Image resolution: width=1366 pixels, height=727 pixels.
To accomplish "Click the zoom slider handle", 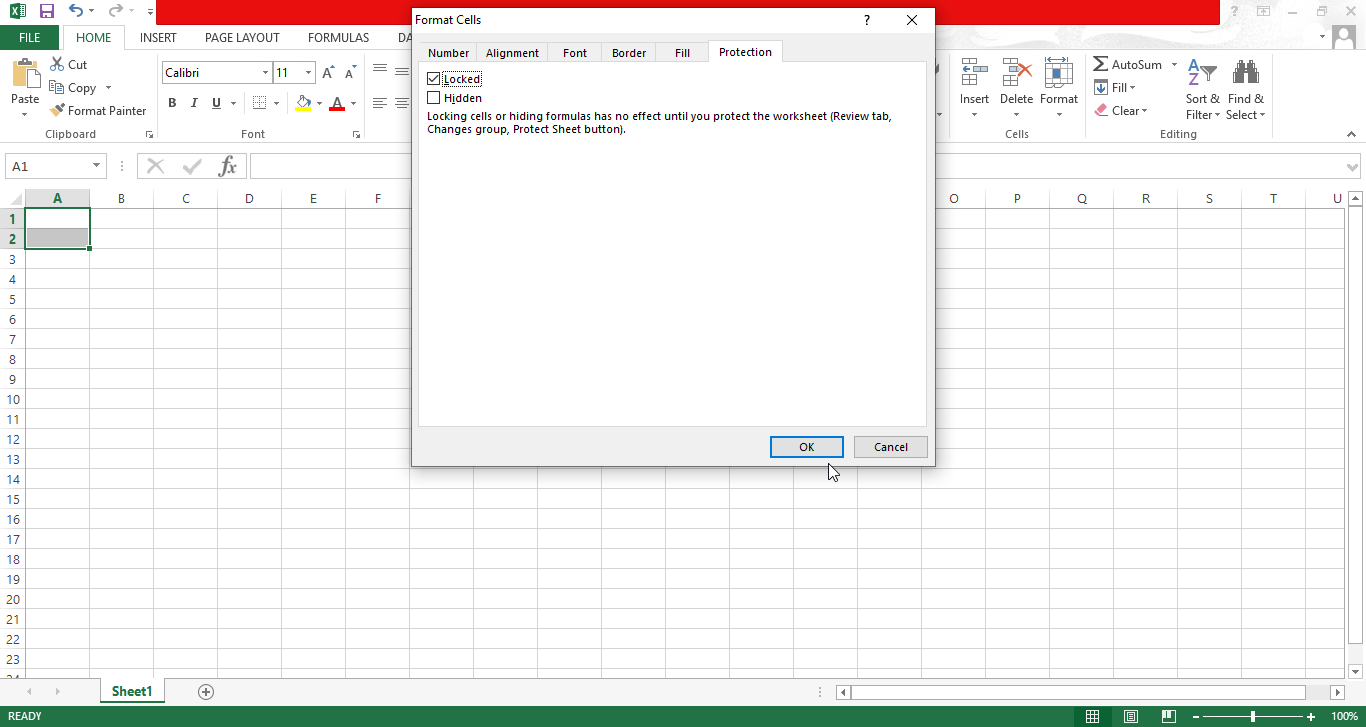I will pos(1253,716).
